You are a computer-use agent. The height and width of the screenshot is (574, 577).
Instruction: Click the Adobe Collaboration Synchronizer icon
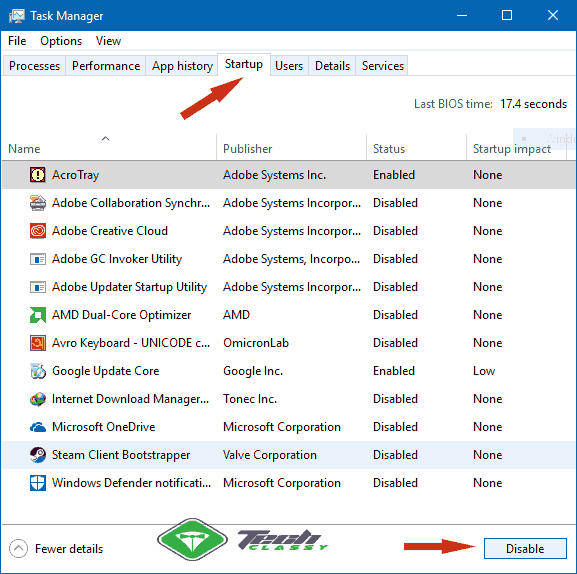[38, 202]
